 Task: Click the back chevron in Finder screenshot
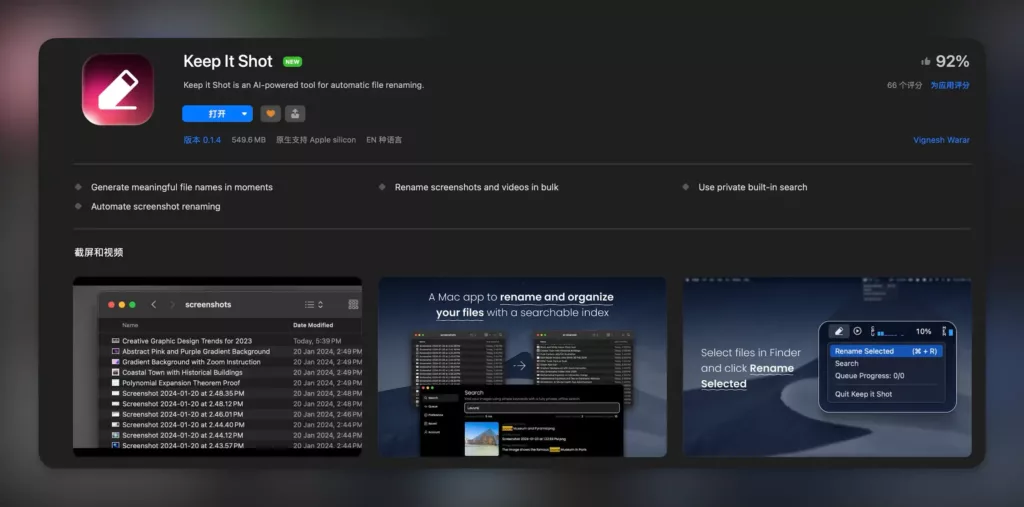(x=153, y=304)
